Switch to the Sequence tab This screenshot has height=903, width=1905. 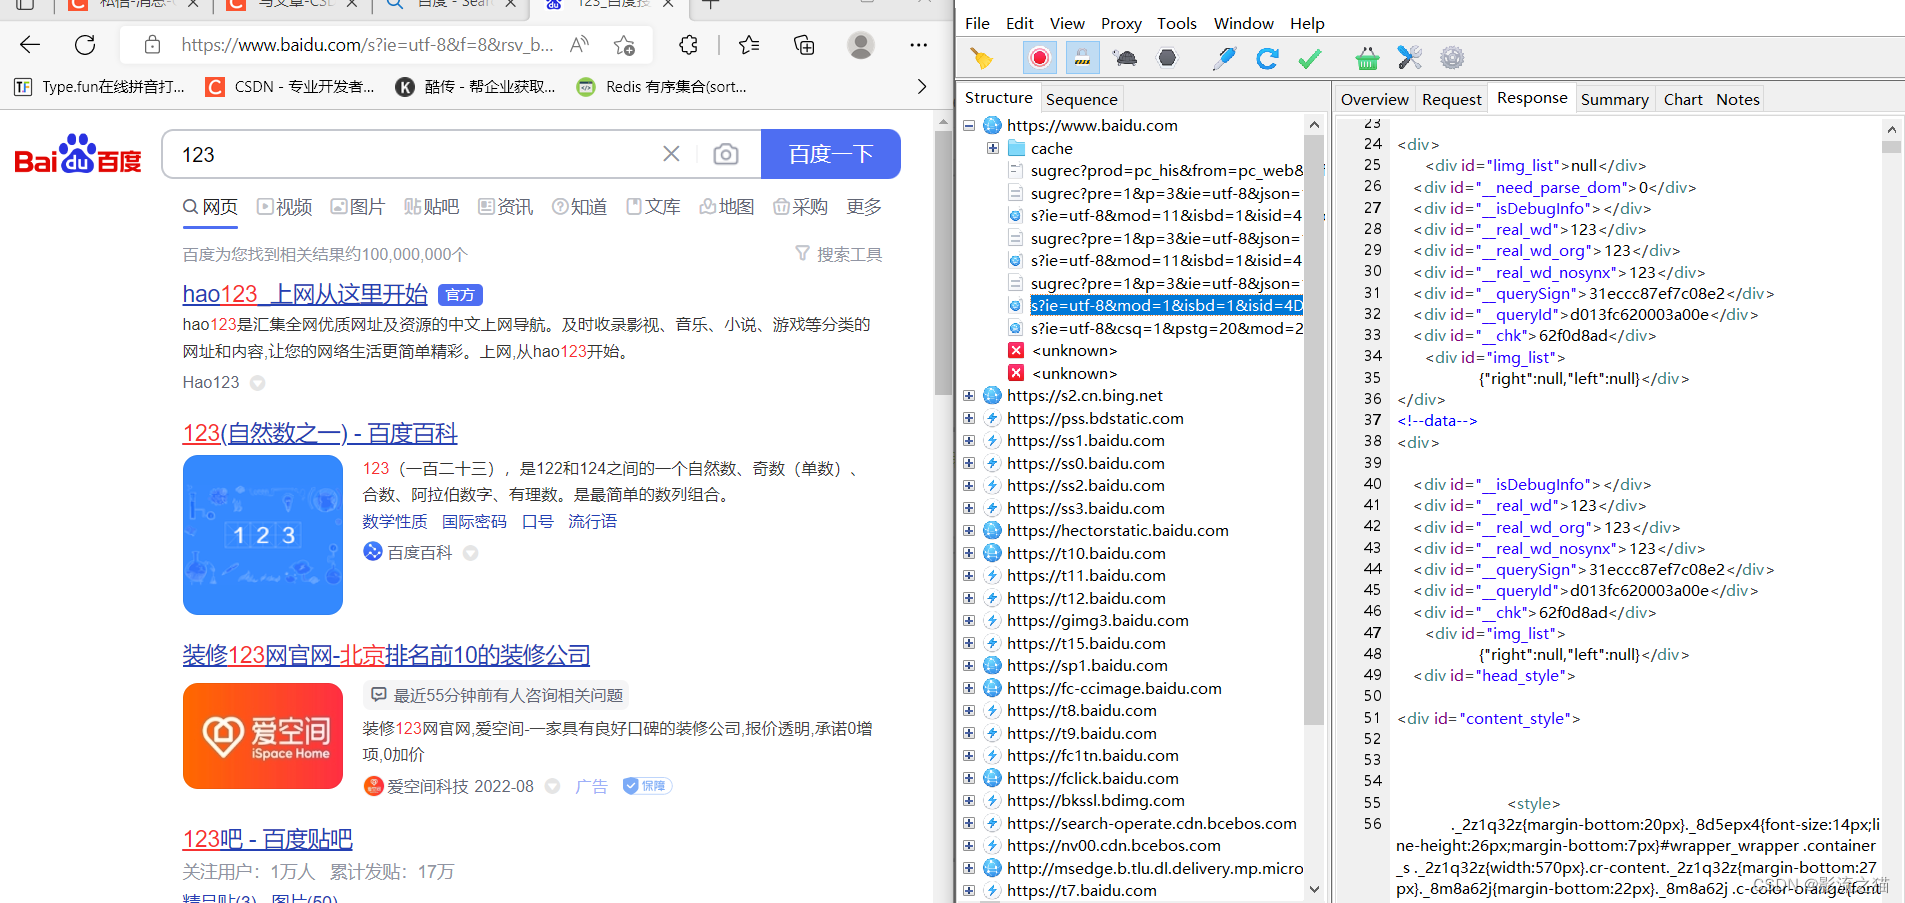click(x=1081, y=99)
